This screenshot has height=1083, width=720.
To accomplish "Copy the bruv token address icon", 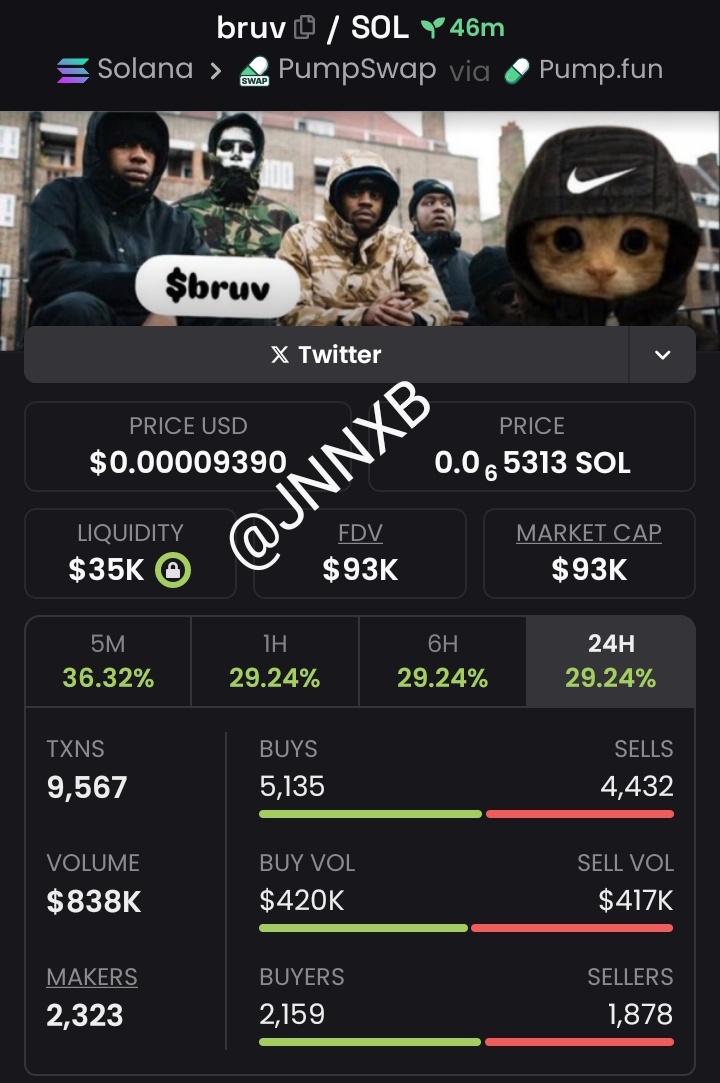I will tap(305, 28).
